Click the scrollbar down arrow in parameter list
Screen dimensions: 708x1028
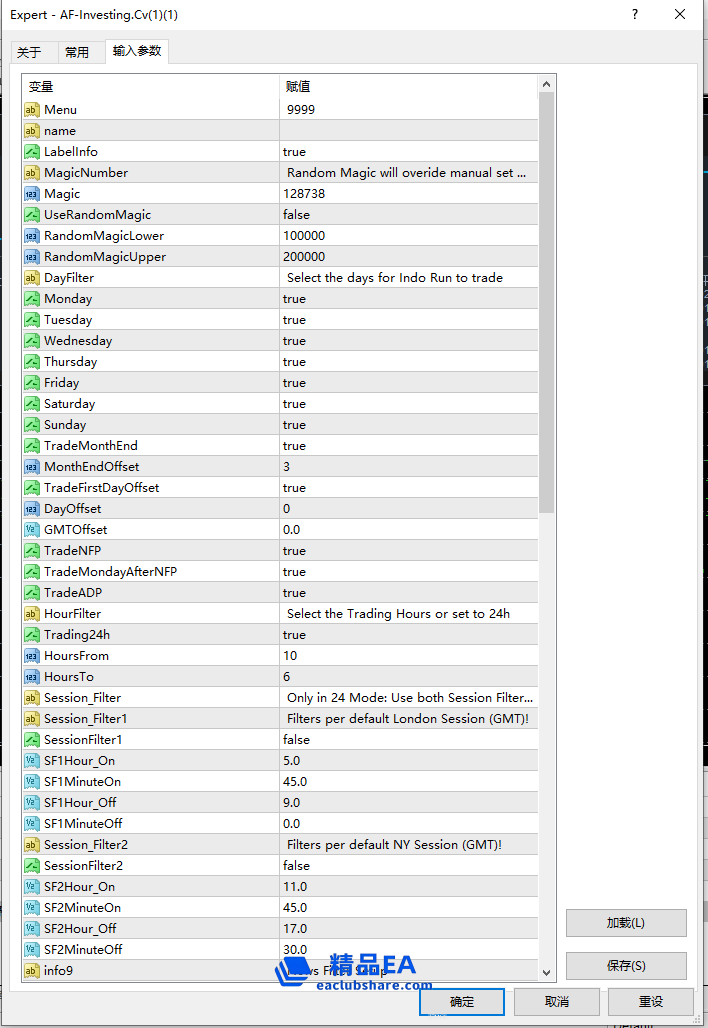point(546,972)
